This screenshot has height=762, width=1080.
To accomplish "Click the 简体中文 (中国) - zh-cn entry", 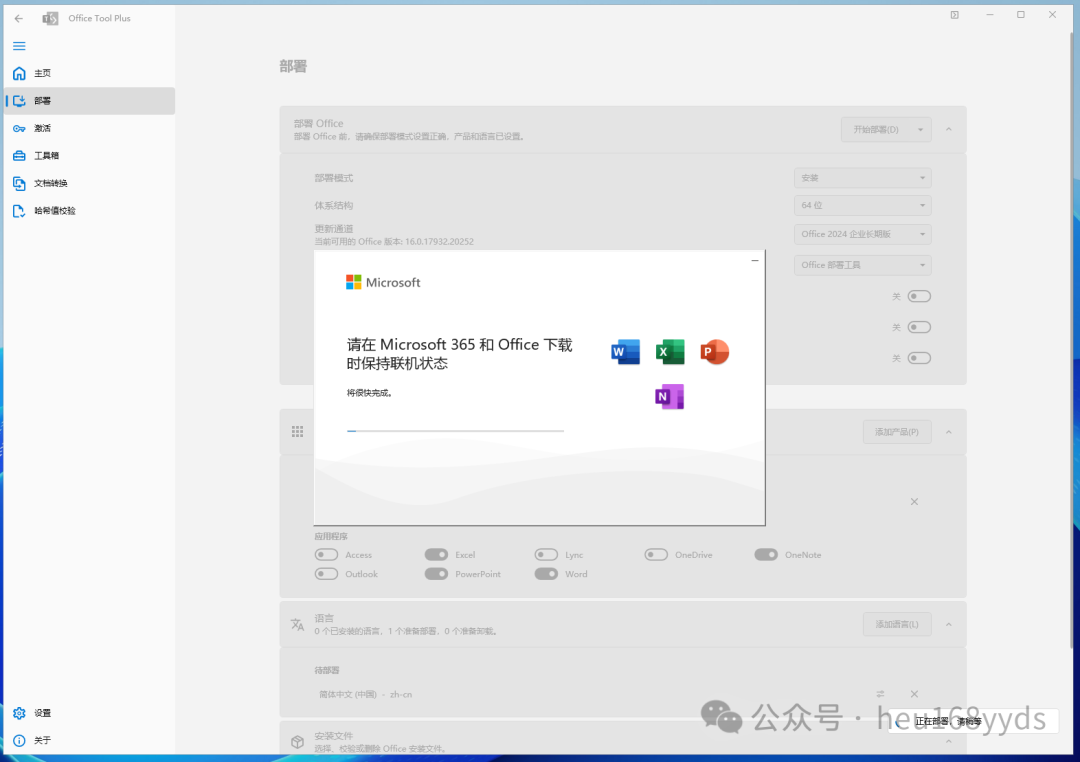I will (x=366, y=694).
